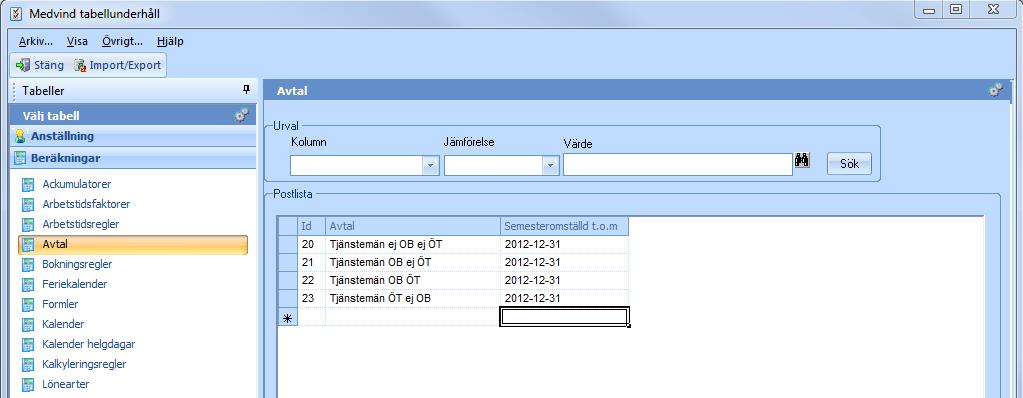Select Feriekalender in the table list
Screen dimensions: 1023x398
coord(74,284)
